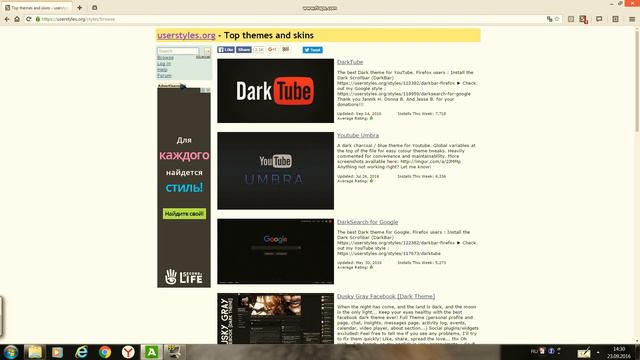Open the Youtube Umbra preview thumbnail
The width and height of the screenshot is (640, 360).
click(276, 171)
